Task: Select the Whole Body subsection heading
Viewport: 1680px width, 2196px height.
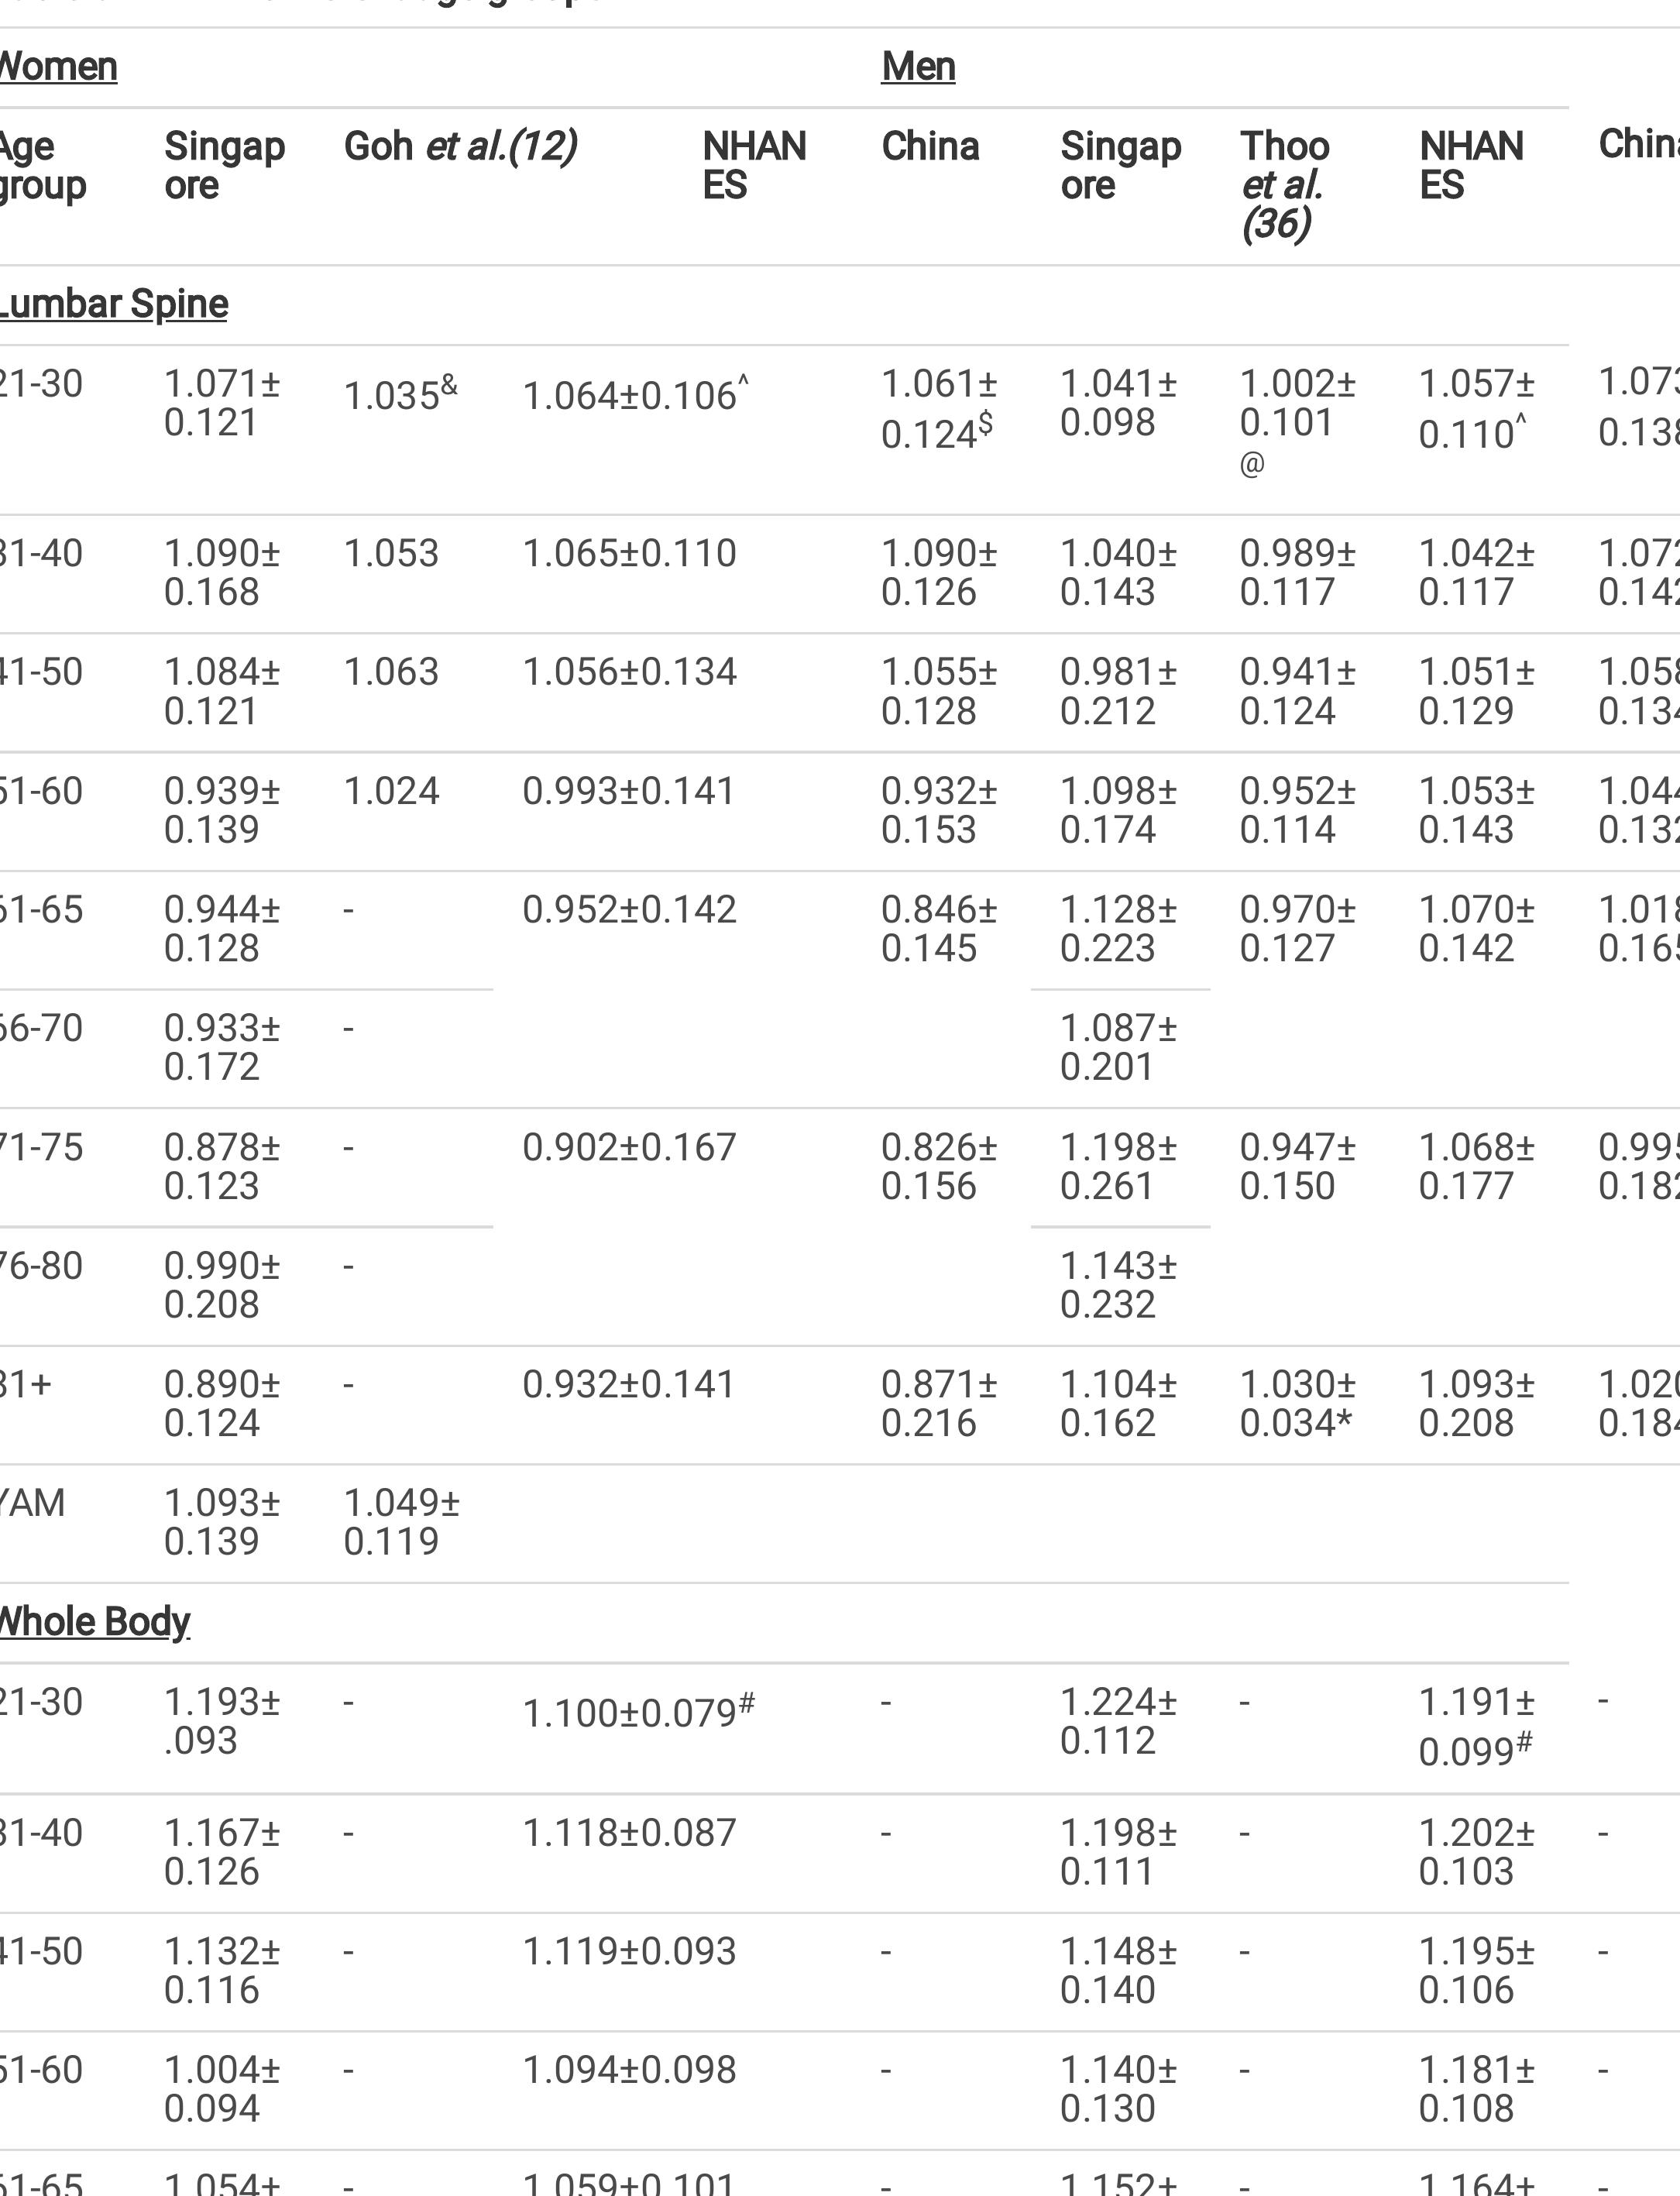Action: click(94, 1622)
